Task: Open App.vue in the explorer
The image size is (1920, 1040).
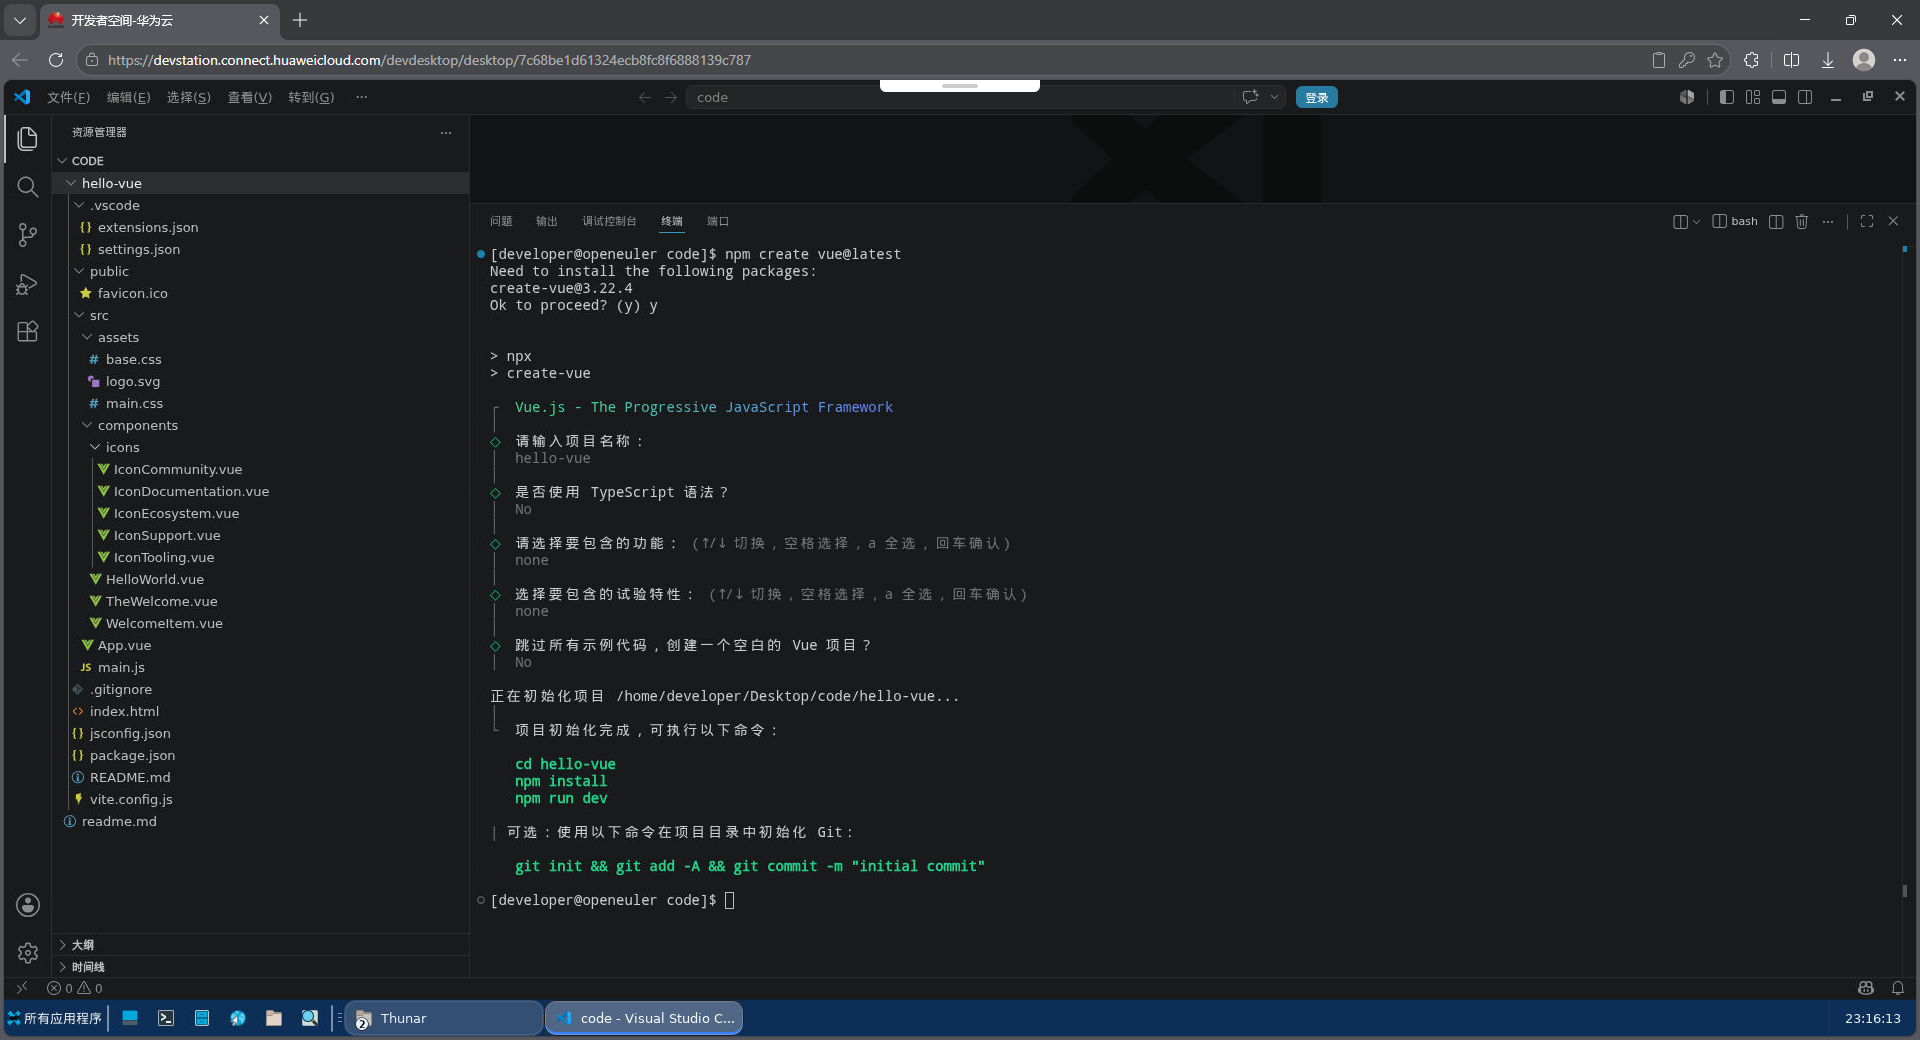Action: coord(260,645)
